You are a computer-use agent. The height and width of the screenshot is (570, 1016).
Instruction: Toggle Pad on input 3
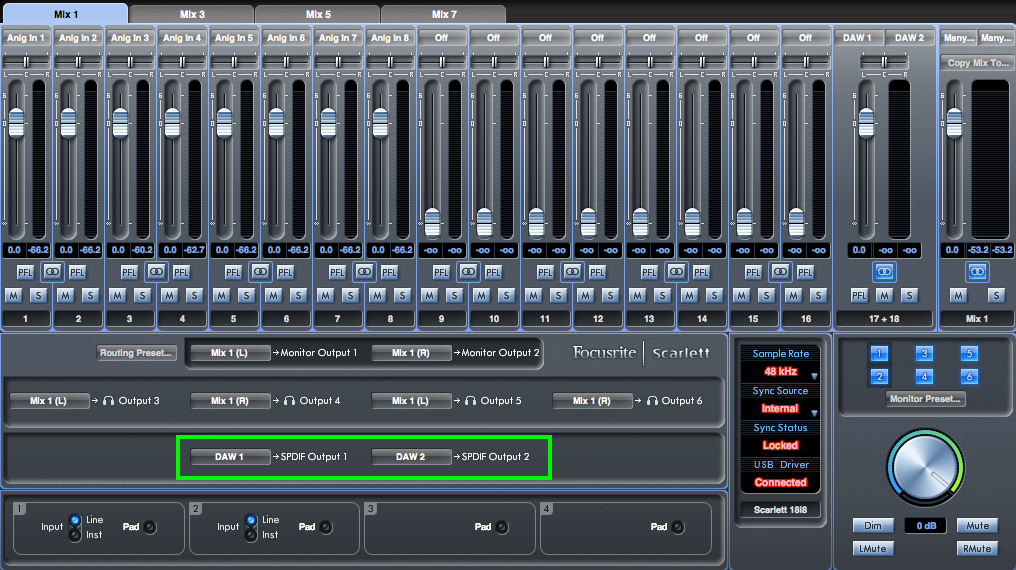tap(502, 527)
